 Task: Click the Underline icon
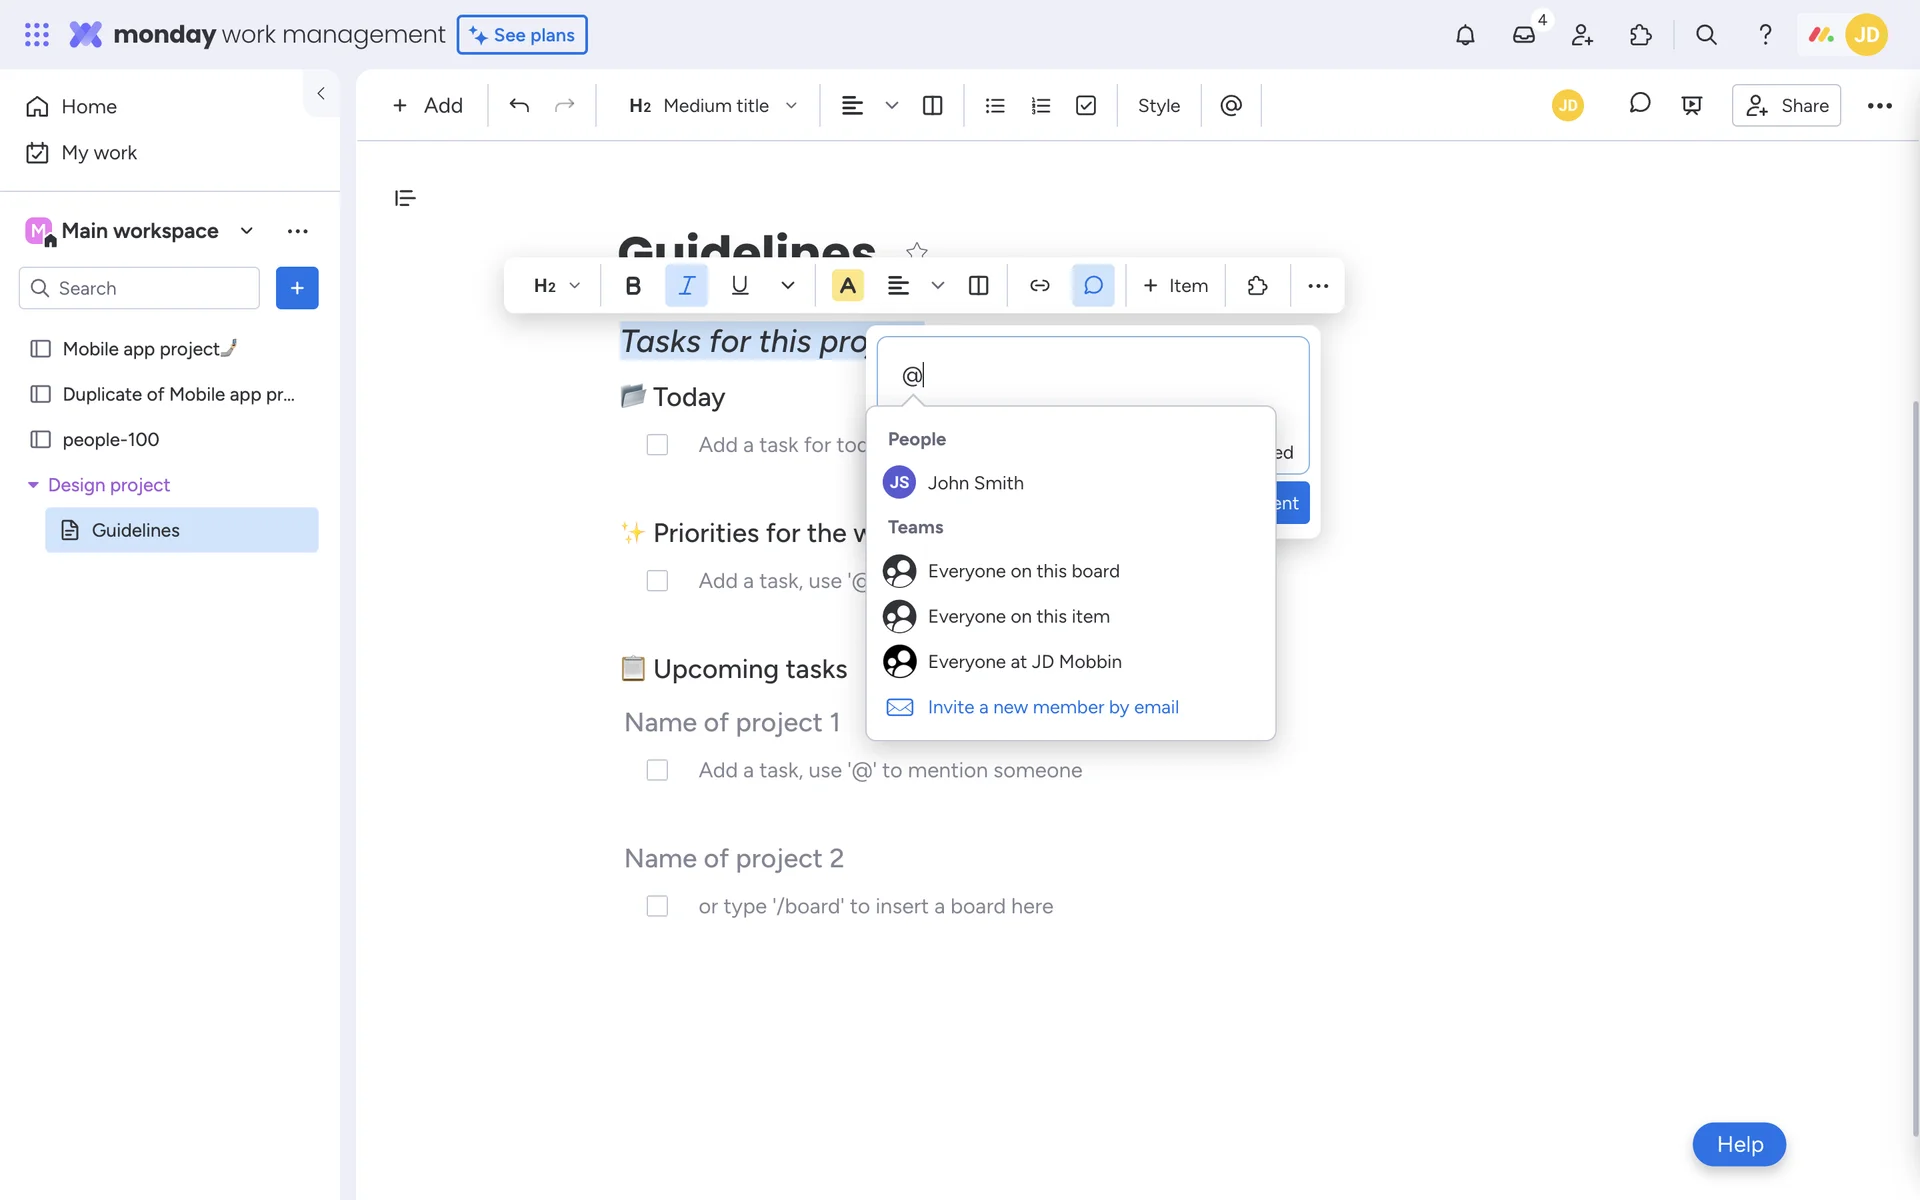(740, 286)
